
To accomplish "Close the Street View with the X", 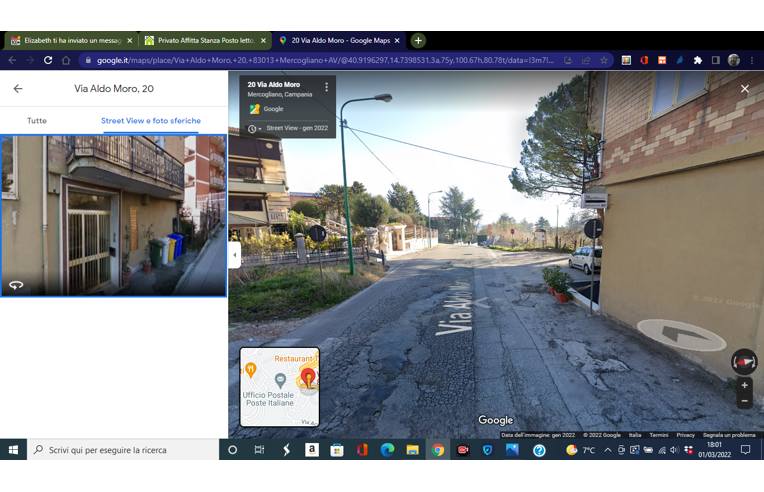I will pos(744,89).
